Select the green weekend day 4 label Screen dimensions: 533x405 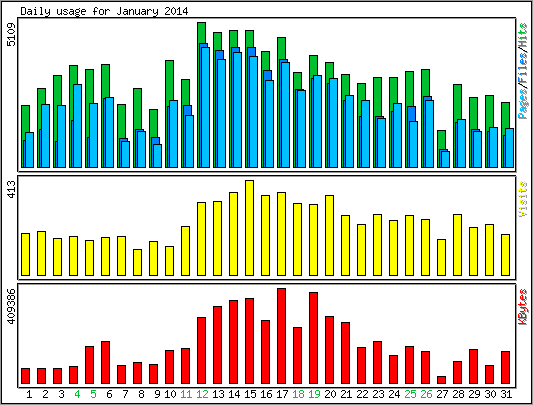[x=77, y=394]
